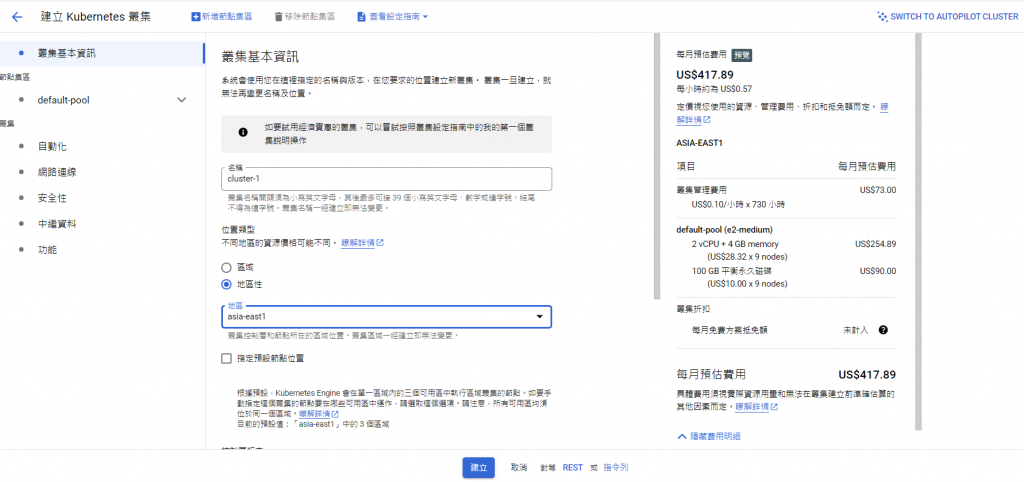The image size is (1024, 482).
Task: Click the US$254.89 vCPU cost value
Action: pos(875,244)
